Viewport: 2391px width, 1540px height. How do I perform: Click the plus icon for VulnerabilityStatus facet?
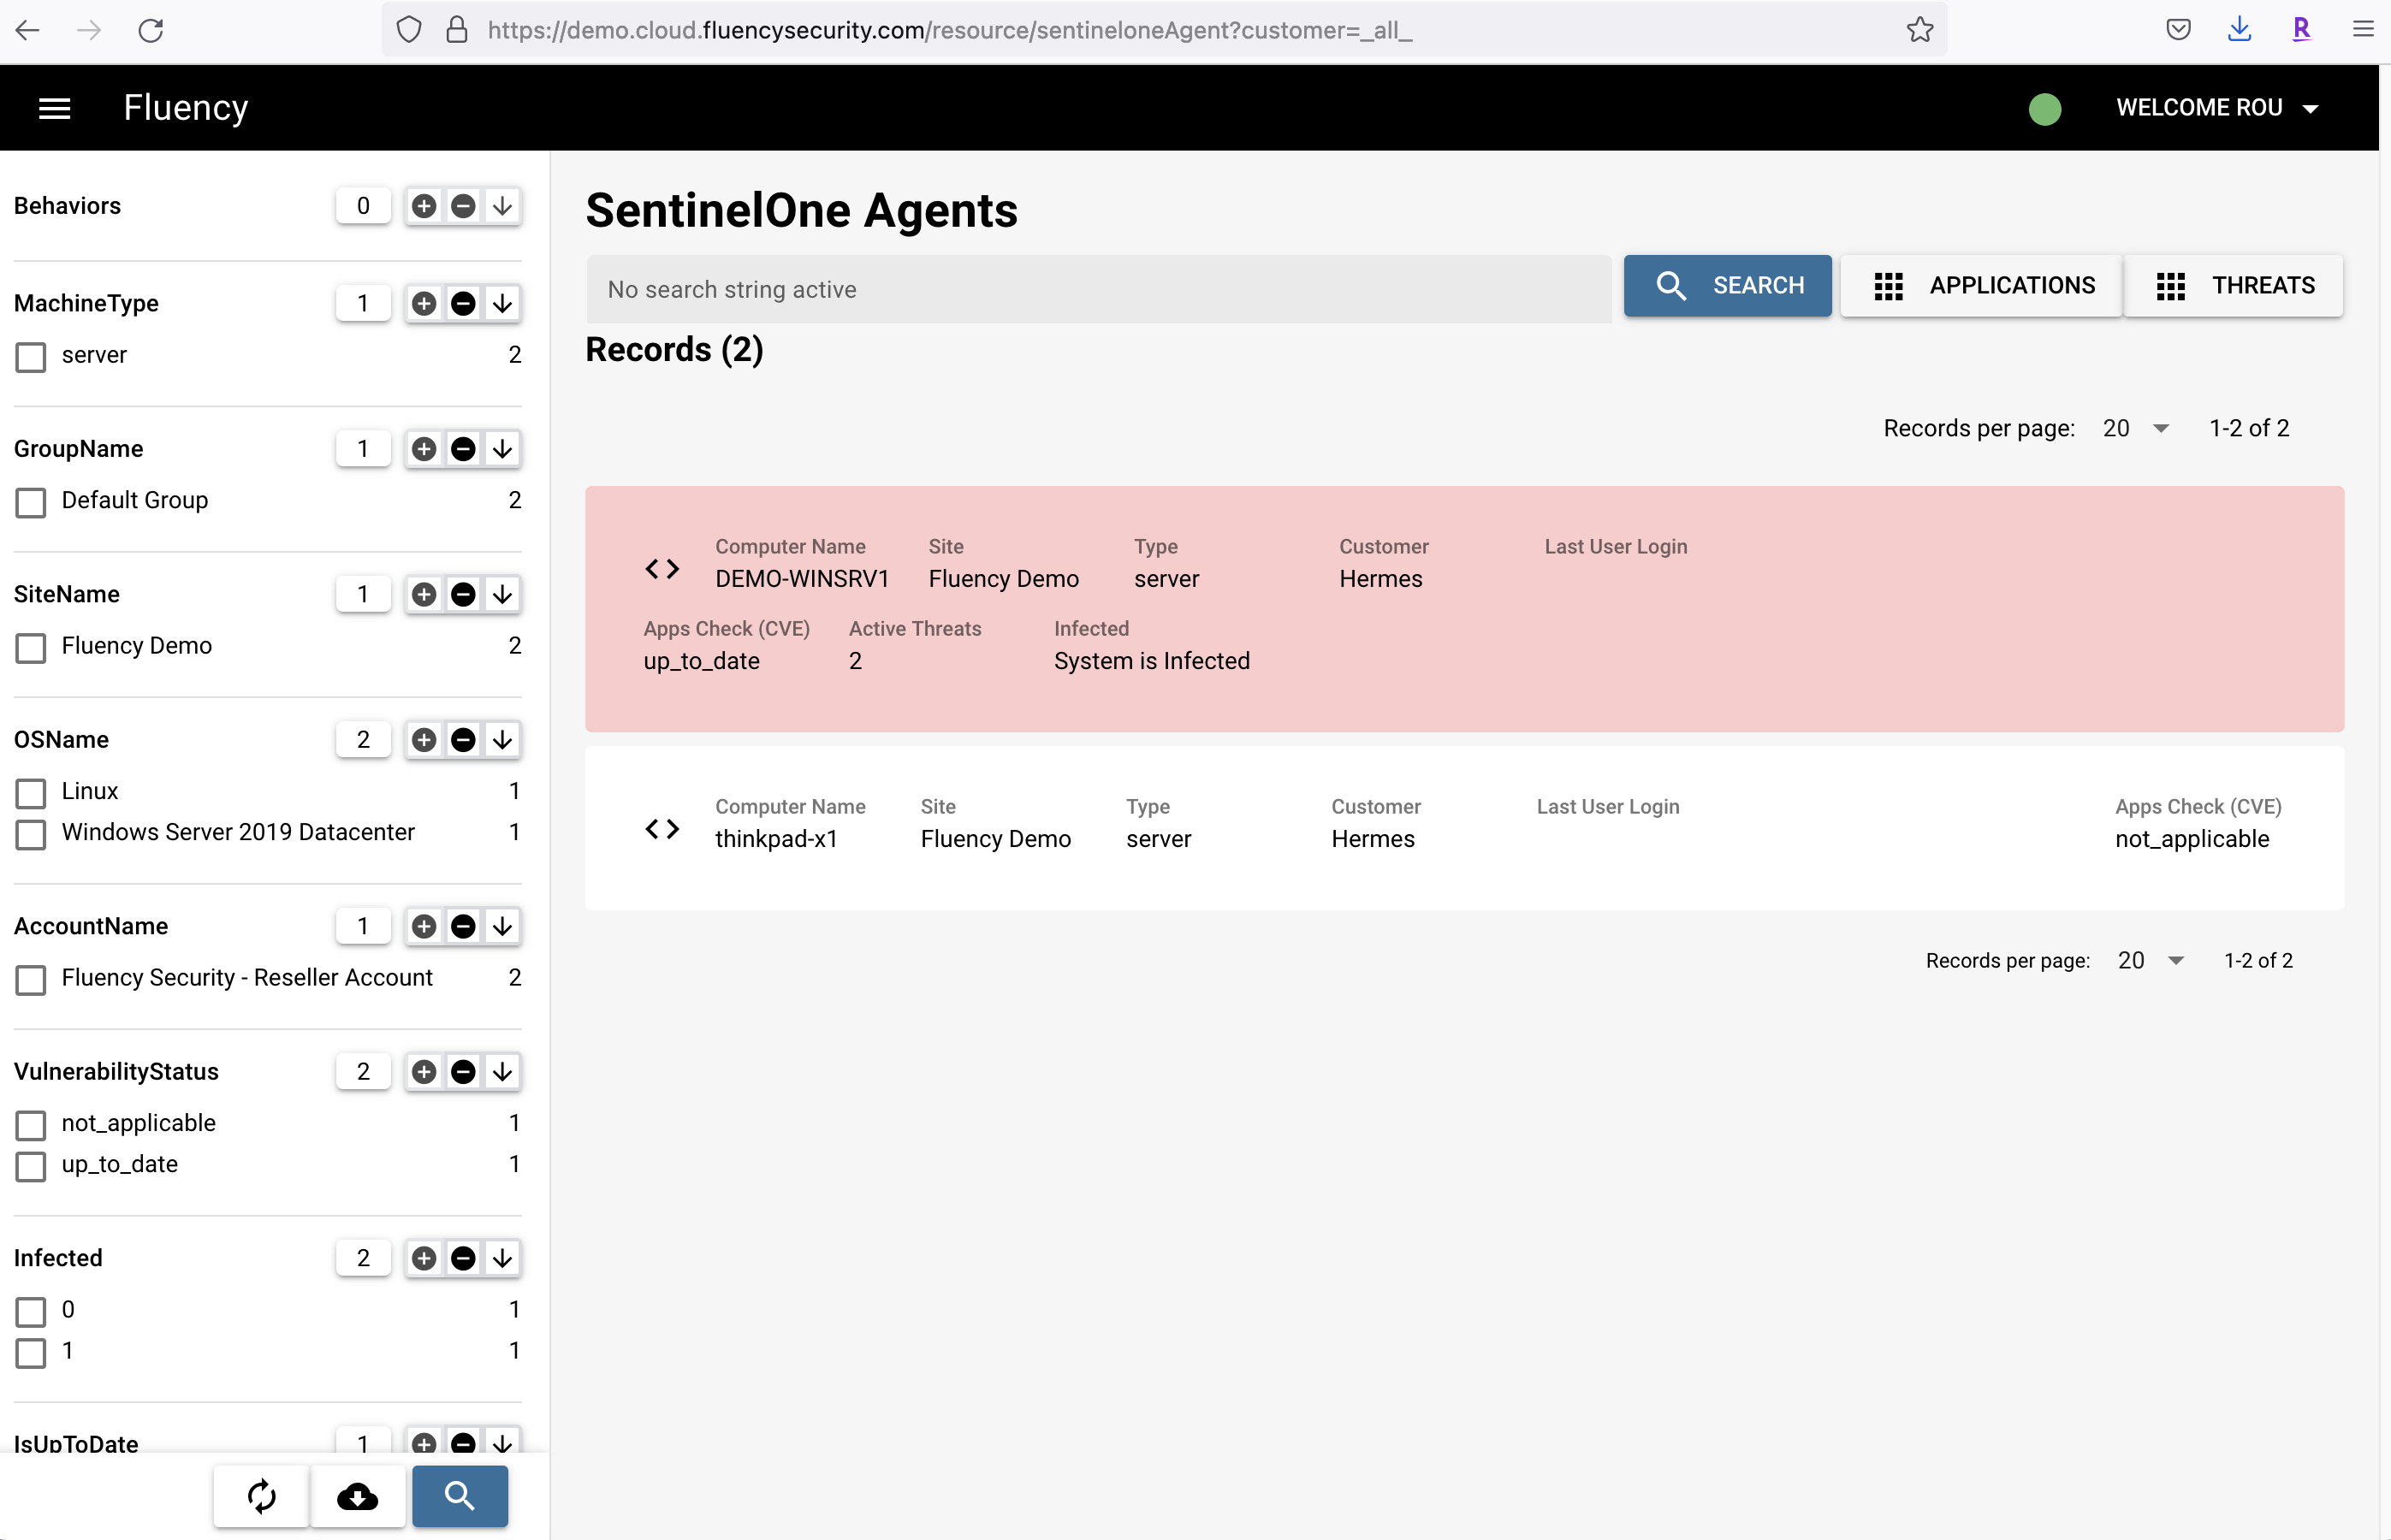pos(424,1072)
